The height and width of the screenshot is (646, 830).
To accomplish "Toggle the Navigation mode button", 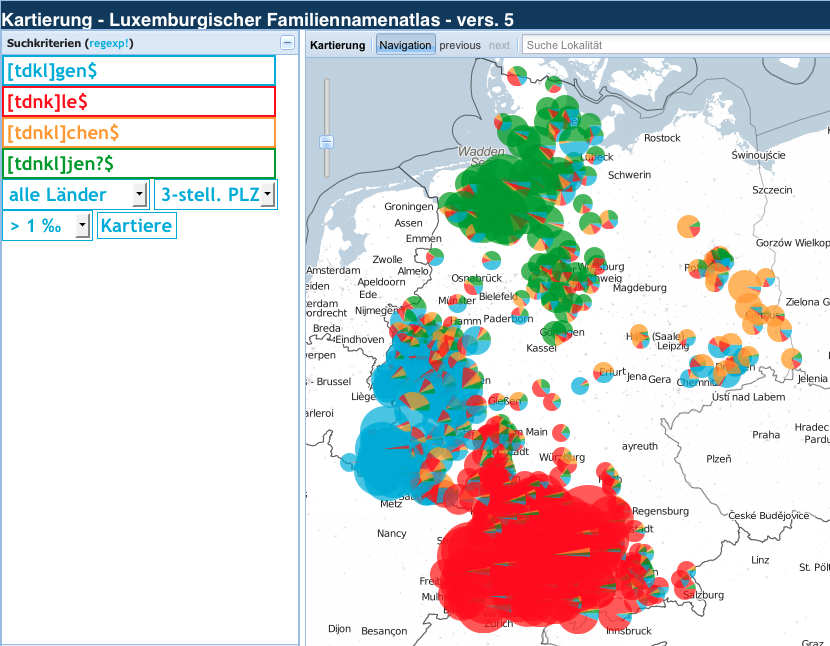I will coord(405,45).
